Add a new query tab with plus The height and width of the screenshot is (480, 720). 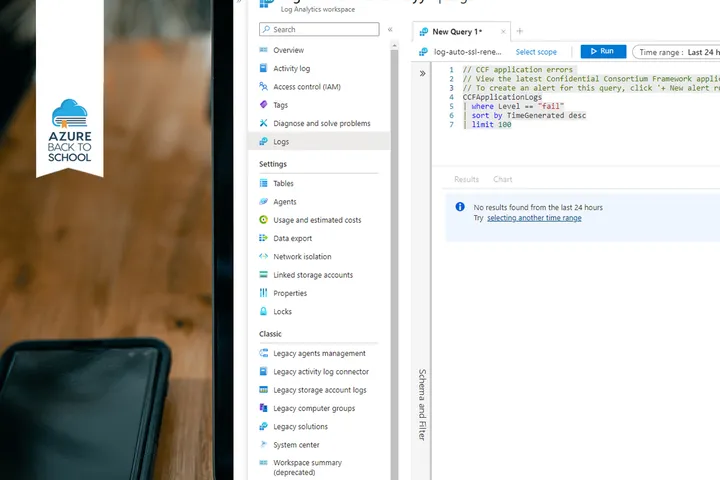coord(519,32)
